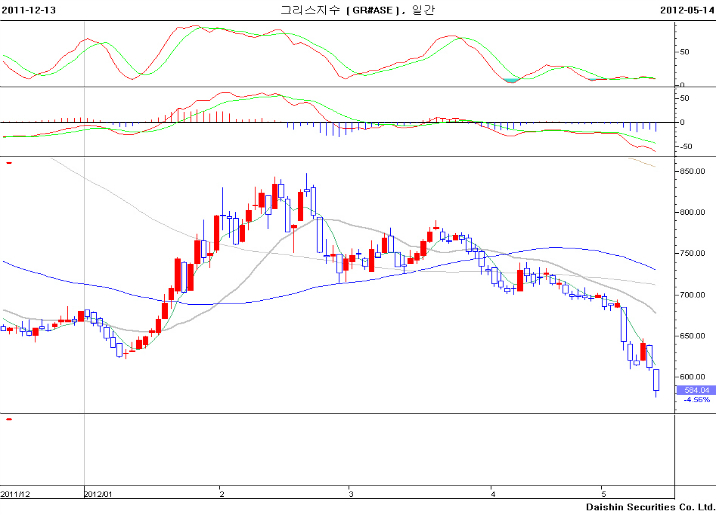Select the 2011/12 time axis label
716x515 pixels.
[x=16, y=494]
